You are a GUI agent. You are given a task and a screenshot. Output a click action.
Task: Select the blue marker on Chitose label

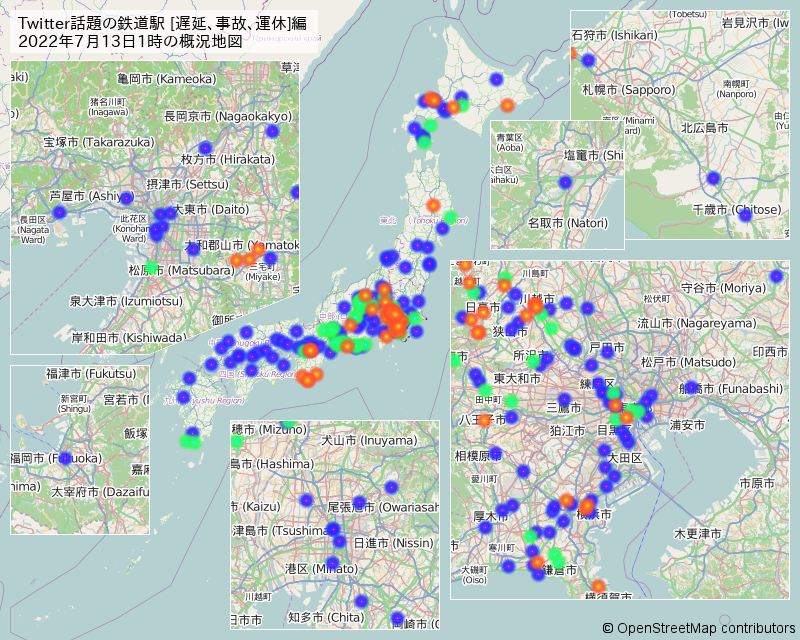745,215
